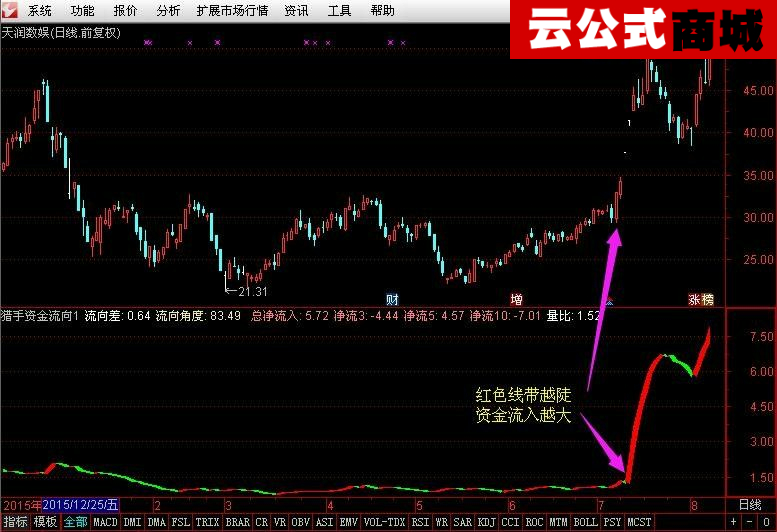Image resolution: width=777 pixels, height=532 pixels.
Task: Switch indicator to DMI
Action: tap(132, 522)
